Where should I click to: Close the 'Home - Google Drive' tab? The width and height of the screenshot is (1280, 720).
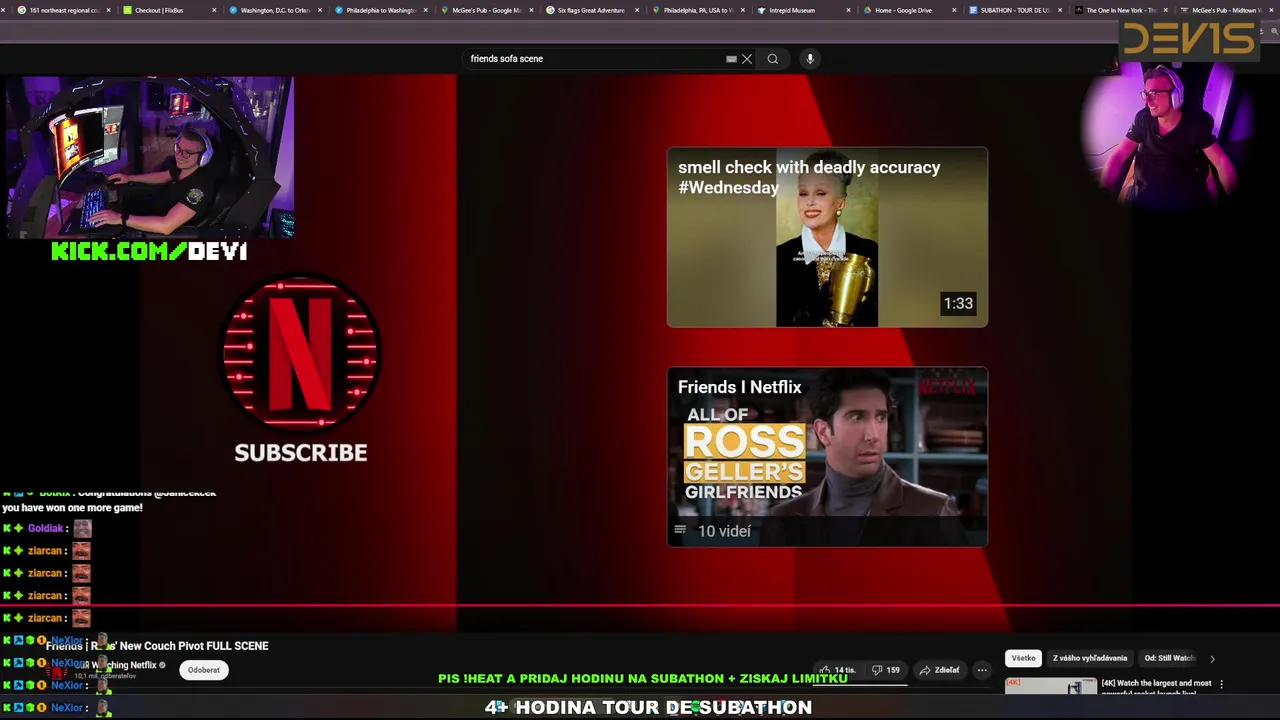pyautogui.click(x=955, y=10)
